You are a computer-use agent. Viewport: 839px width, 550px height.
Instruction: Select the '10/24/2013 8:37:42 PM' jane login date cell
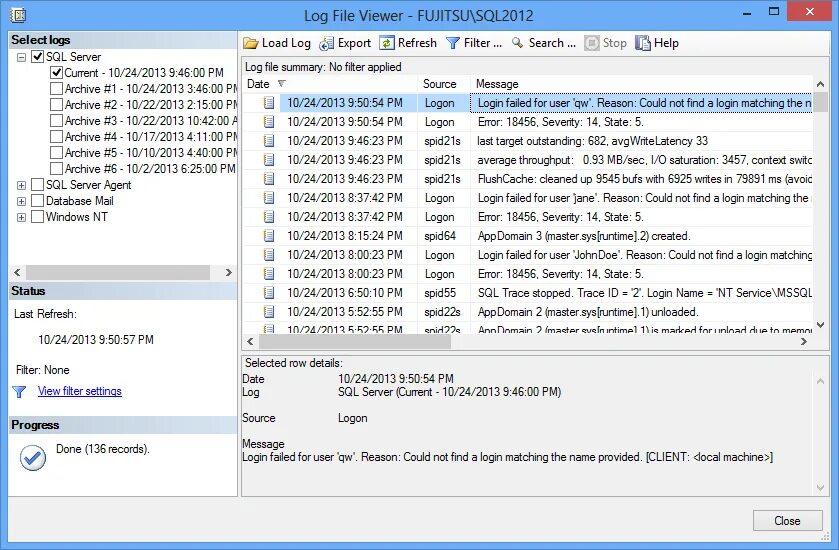click(345, 198)
